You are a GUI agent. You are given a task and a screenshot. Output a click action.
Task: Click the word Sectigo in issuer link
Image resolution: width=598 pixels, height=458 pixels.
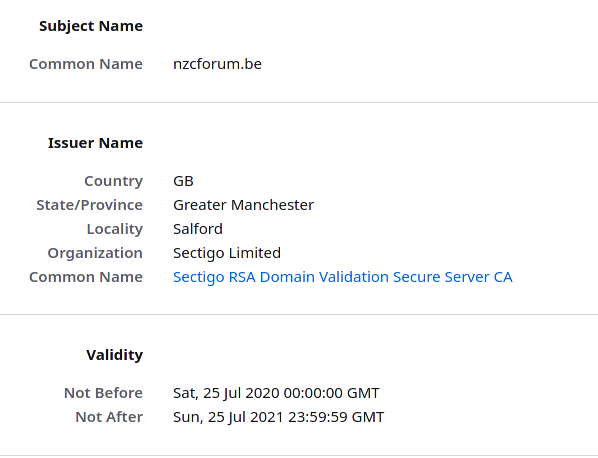(199, 277)
